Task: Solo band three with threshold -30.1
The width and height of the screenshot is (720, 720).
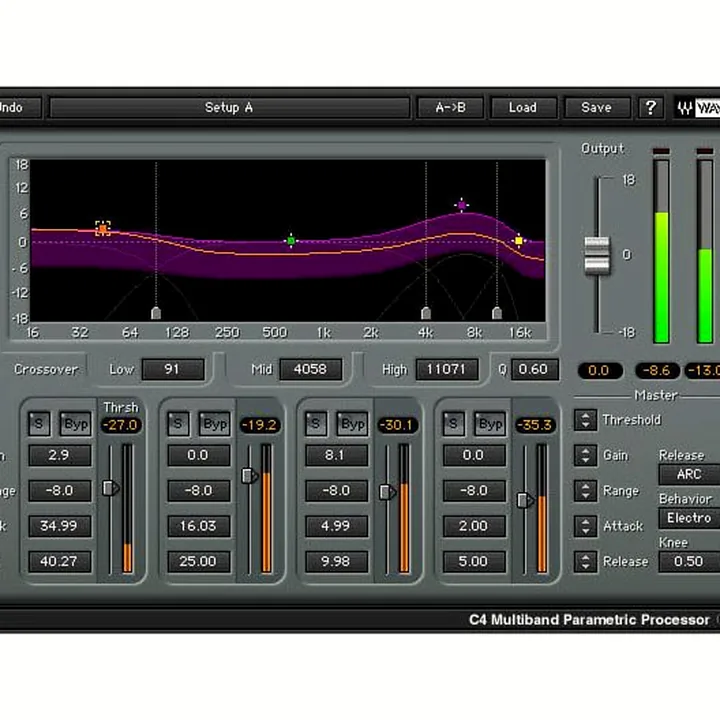Action: pos(315,423)
